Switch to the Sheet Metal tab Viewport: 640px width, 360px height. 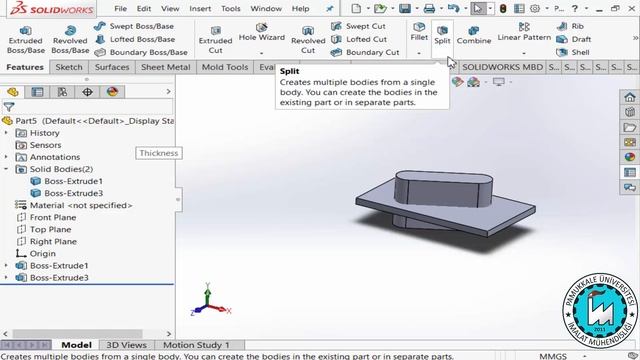pyautogui.click(x=165, y=67)
